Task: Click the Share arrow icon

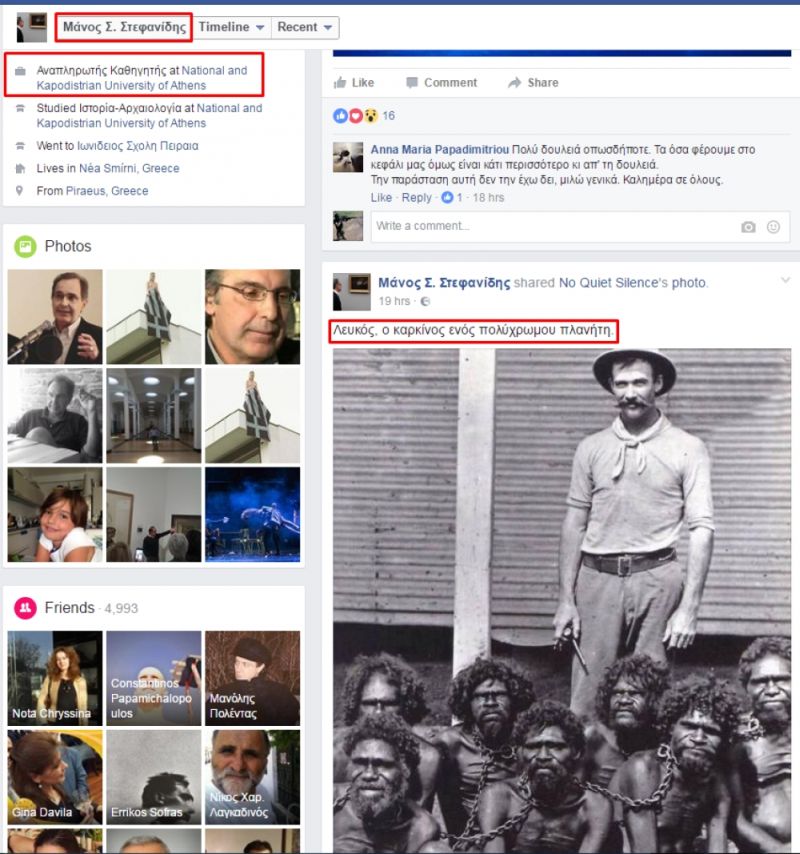Action: click(515, 83)
